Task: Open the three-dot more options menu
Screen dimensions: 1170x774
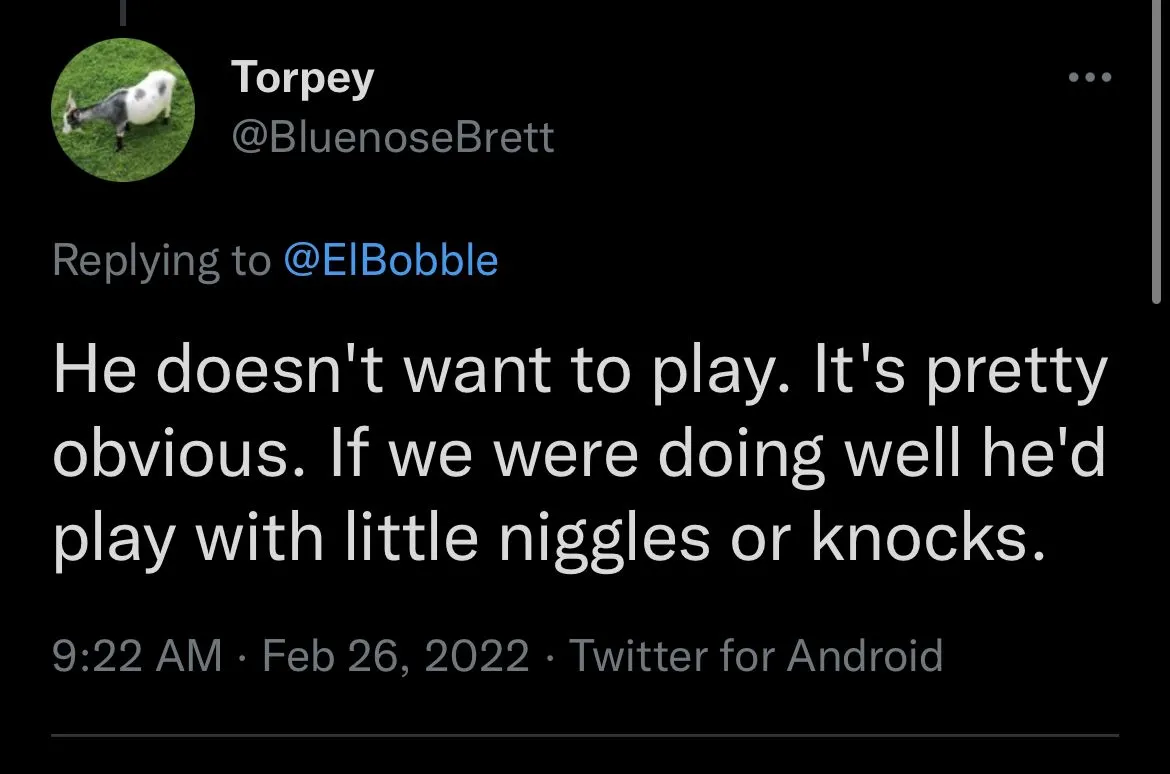Action: click(x=1089, y=78)
